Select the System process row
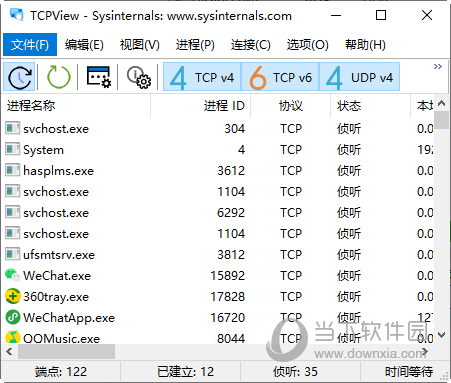Image resolution: width=451 pixels, height=383 pixels. (x=218, y=150)
